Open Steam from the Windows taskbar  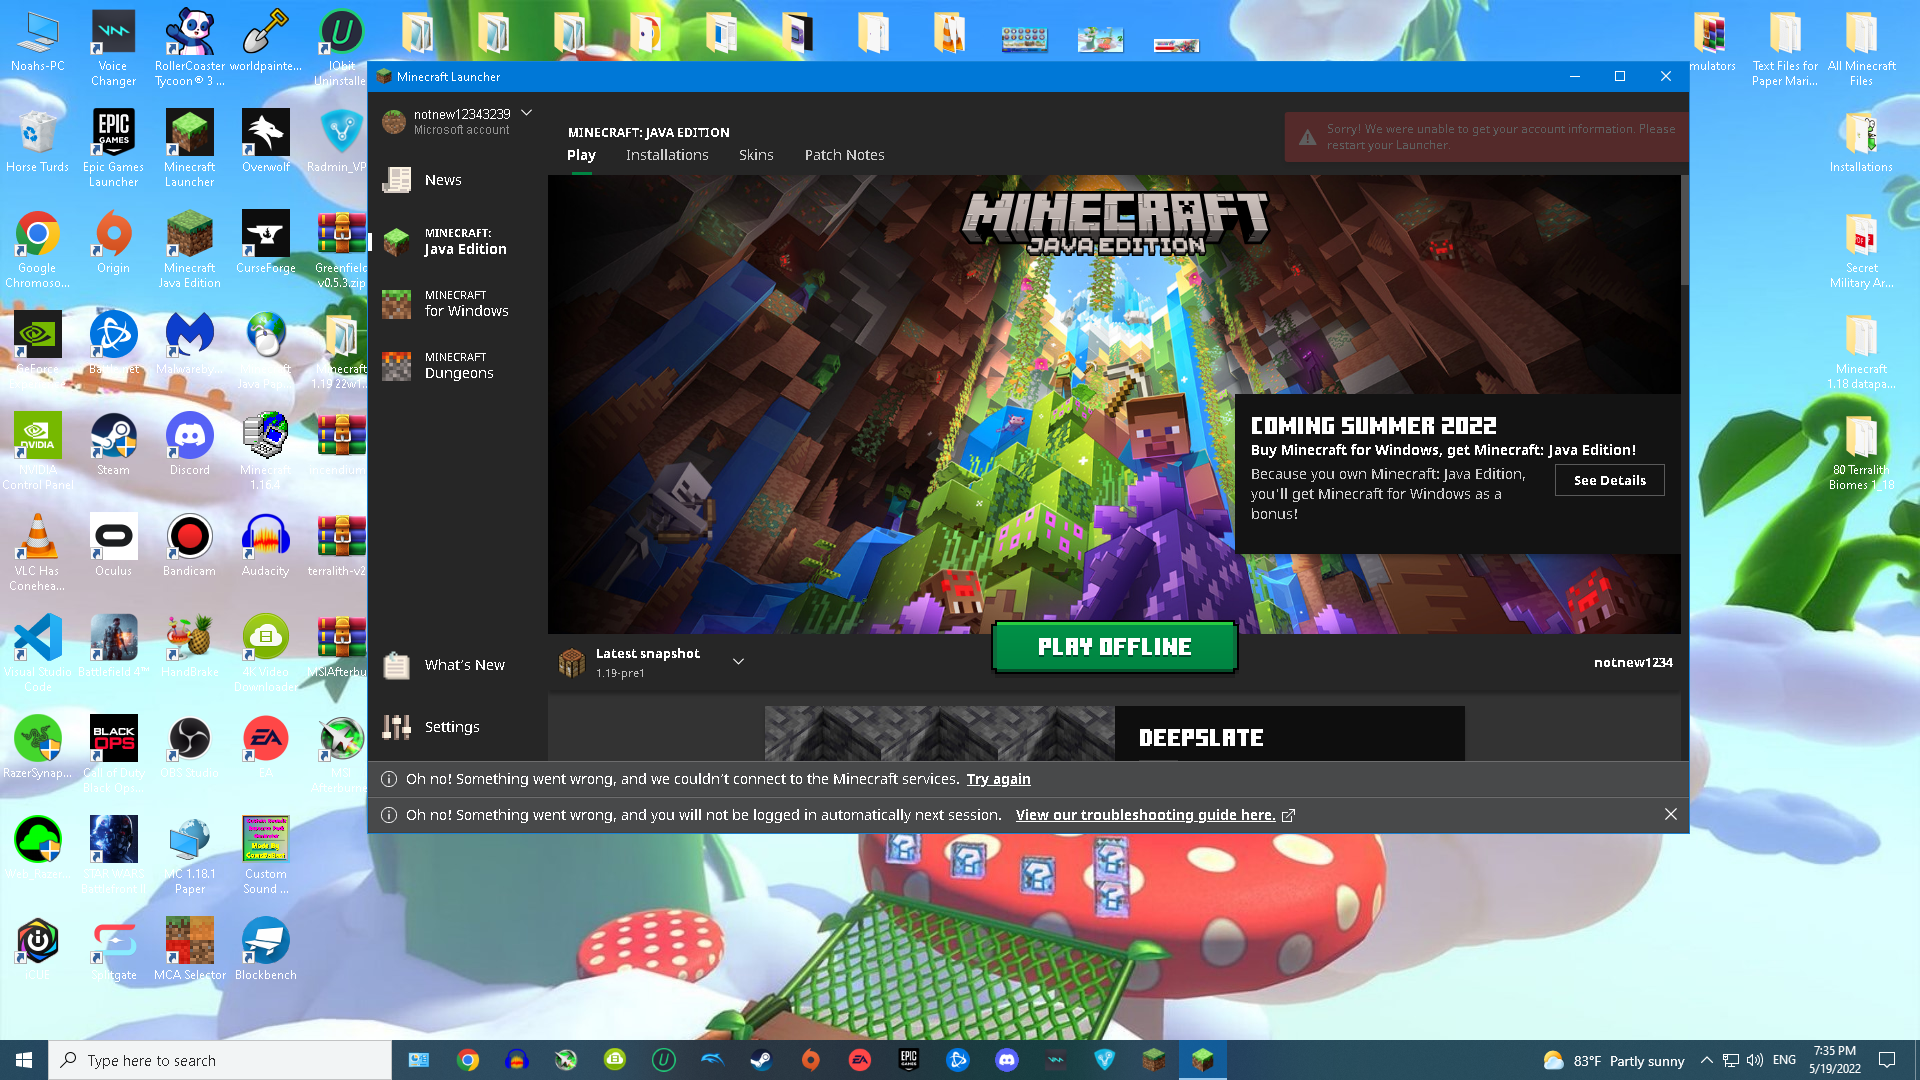[x=761, y=1060]
